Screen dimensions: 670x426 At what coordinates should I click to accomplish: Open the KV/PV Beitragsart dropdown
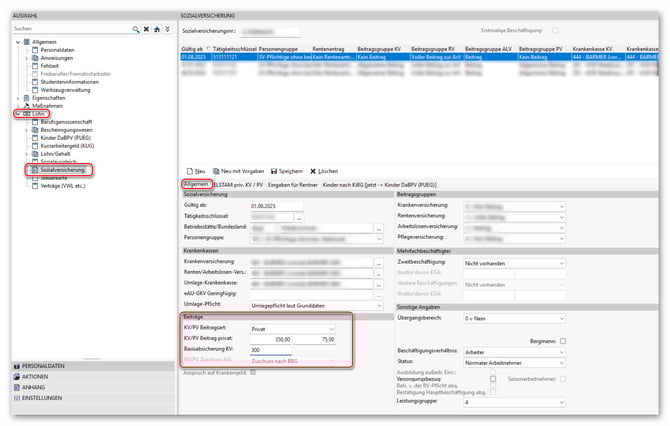coord(331,328)
